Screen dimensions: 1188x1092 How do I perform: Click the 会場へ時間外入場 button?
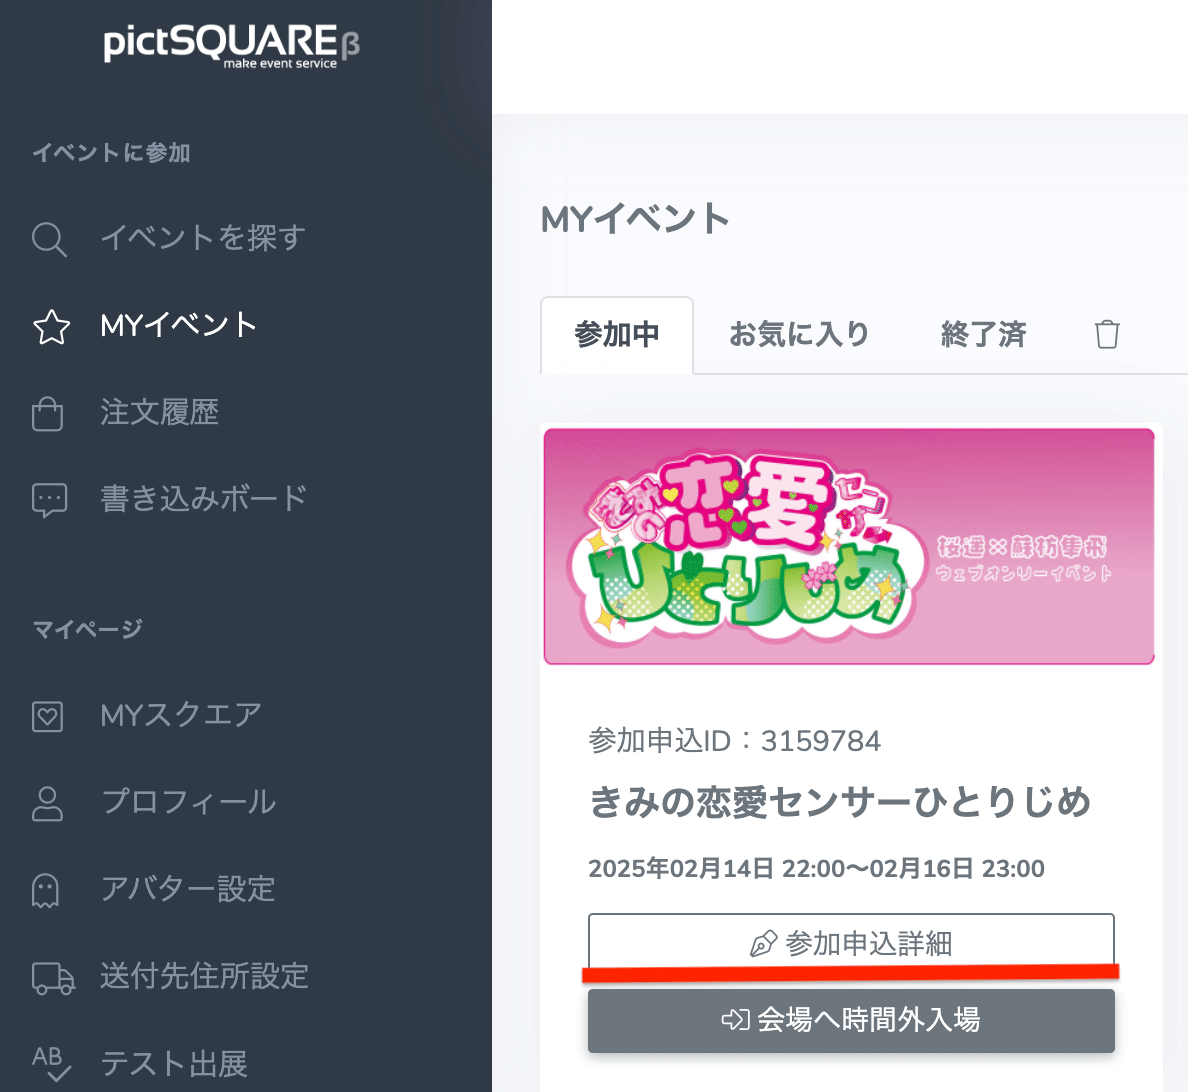click(x=851, y=1021)
